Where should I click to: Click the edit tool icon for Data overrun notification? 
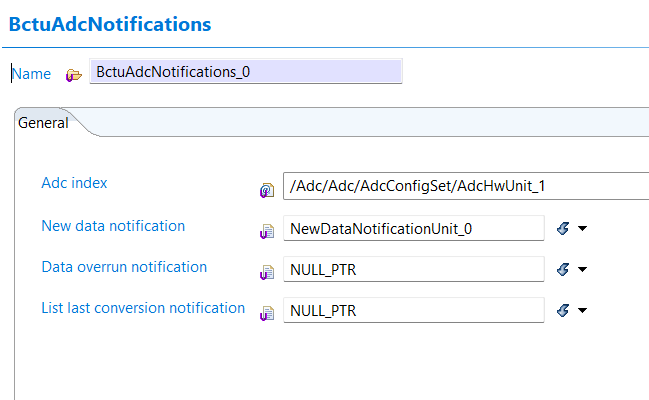point(563,270)
